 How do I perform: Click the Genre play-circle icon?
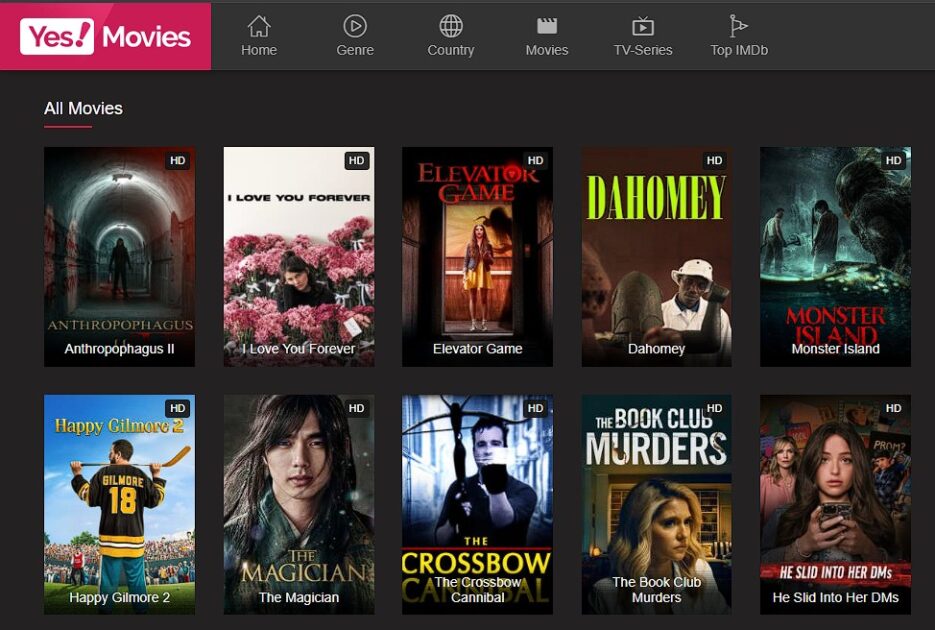point(355,26)
